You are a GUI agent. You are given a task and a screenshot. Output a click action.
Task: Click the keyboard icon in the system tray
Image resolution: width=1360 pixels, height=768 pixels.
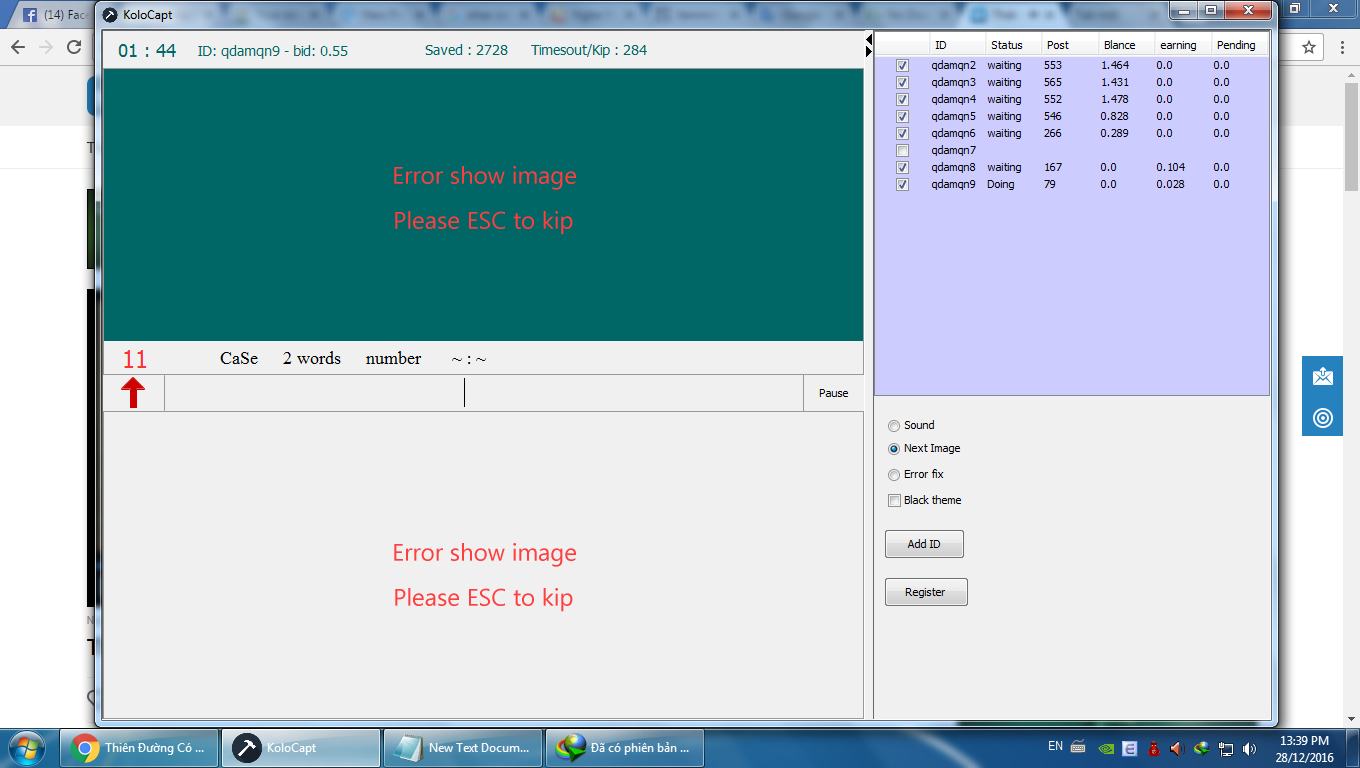[x=1078, y=747]
